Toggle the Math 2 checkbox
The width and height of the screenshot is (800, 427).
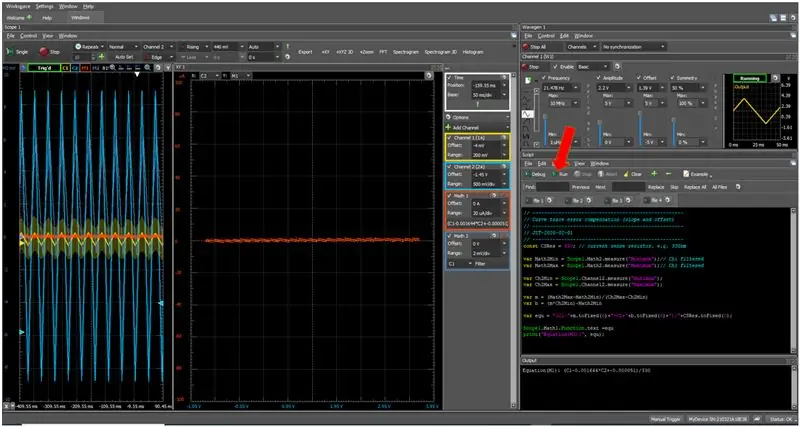(449, 236)
